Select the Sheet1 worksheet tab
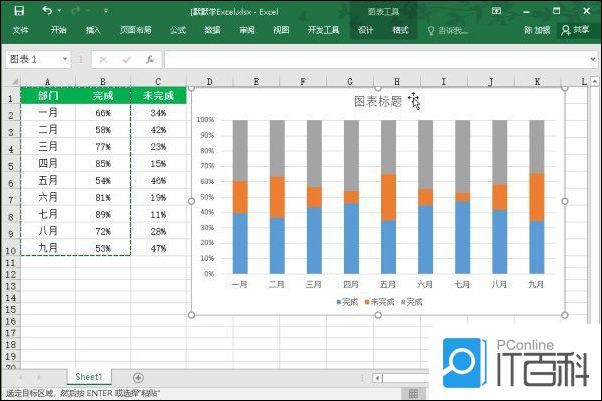602x401 pixels. [89, 376]
